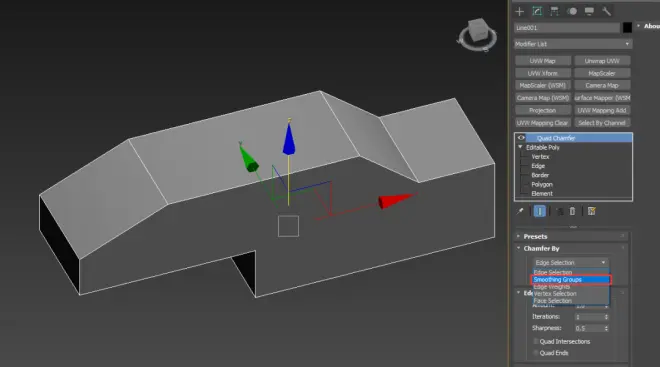
Task: Remove modifier with trash can icon
Action: pyautogui.click(x=572, y=211)
